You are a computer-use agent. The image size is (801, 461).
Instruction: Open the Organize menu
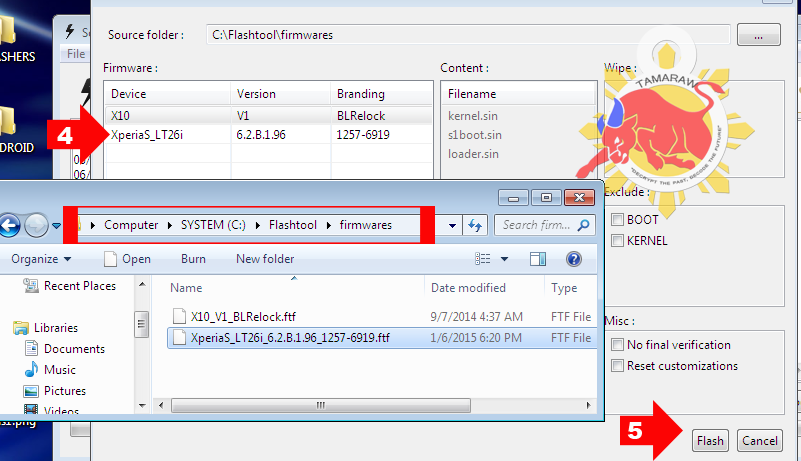[41, 259]
